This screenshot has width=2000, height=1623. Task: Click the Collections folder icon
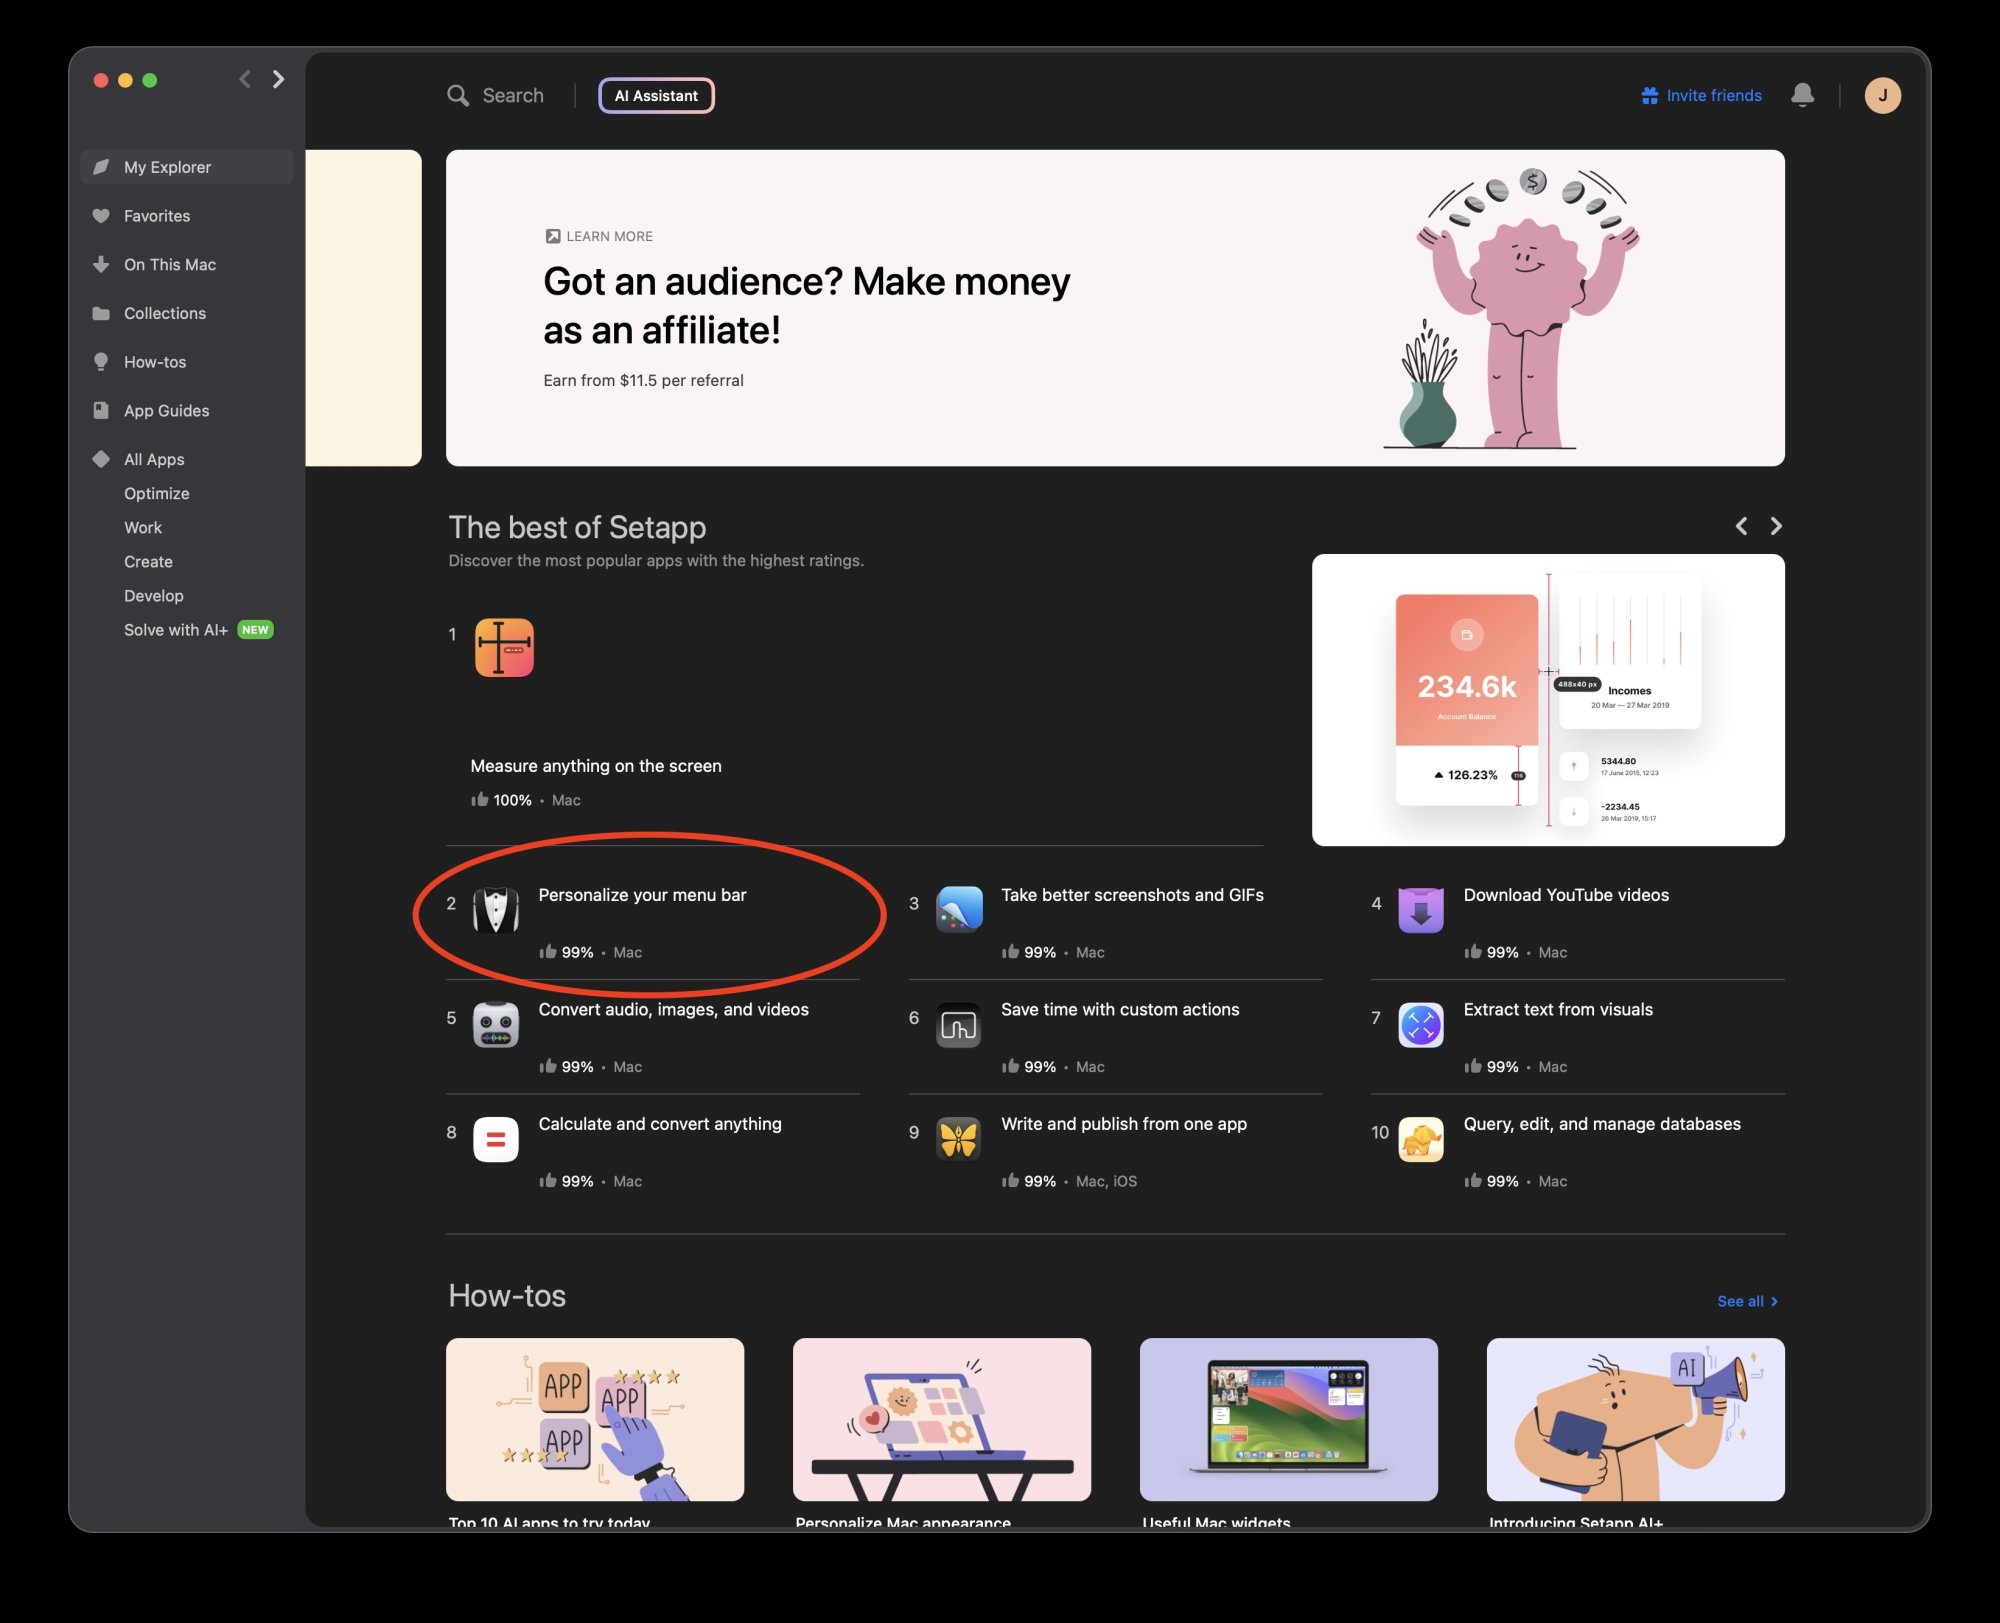101,314
